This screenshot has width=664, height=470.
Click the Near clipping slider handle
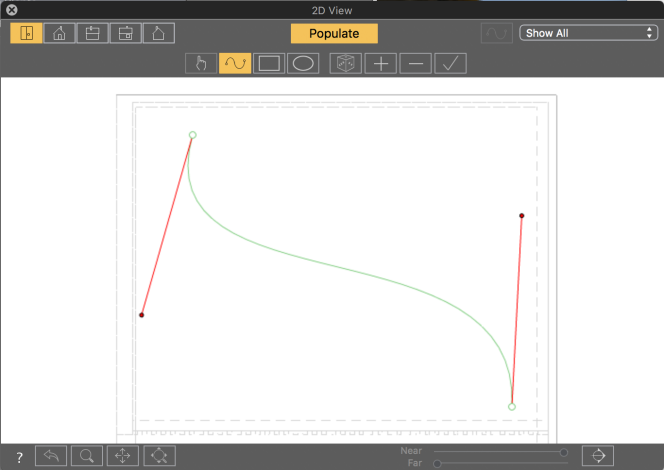[x=564, y=452]
